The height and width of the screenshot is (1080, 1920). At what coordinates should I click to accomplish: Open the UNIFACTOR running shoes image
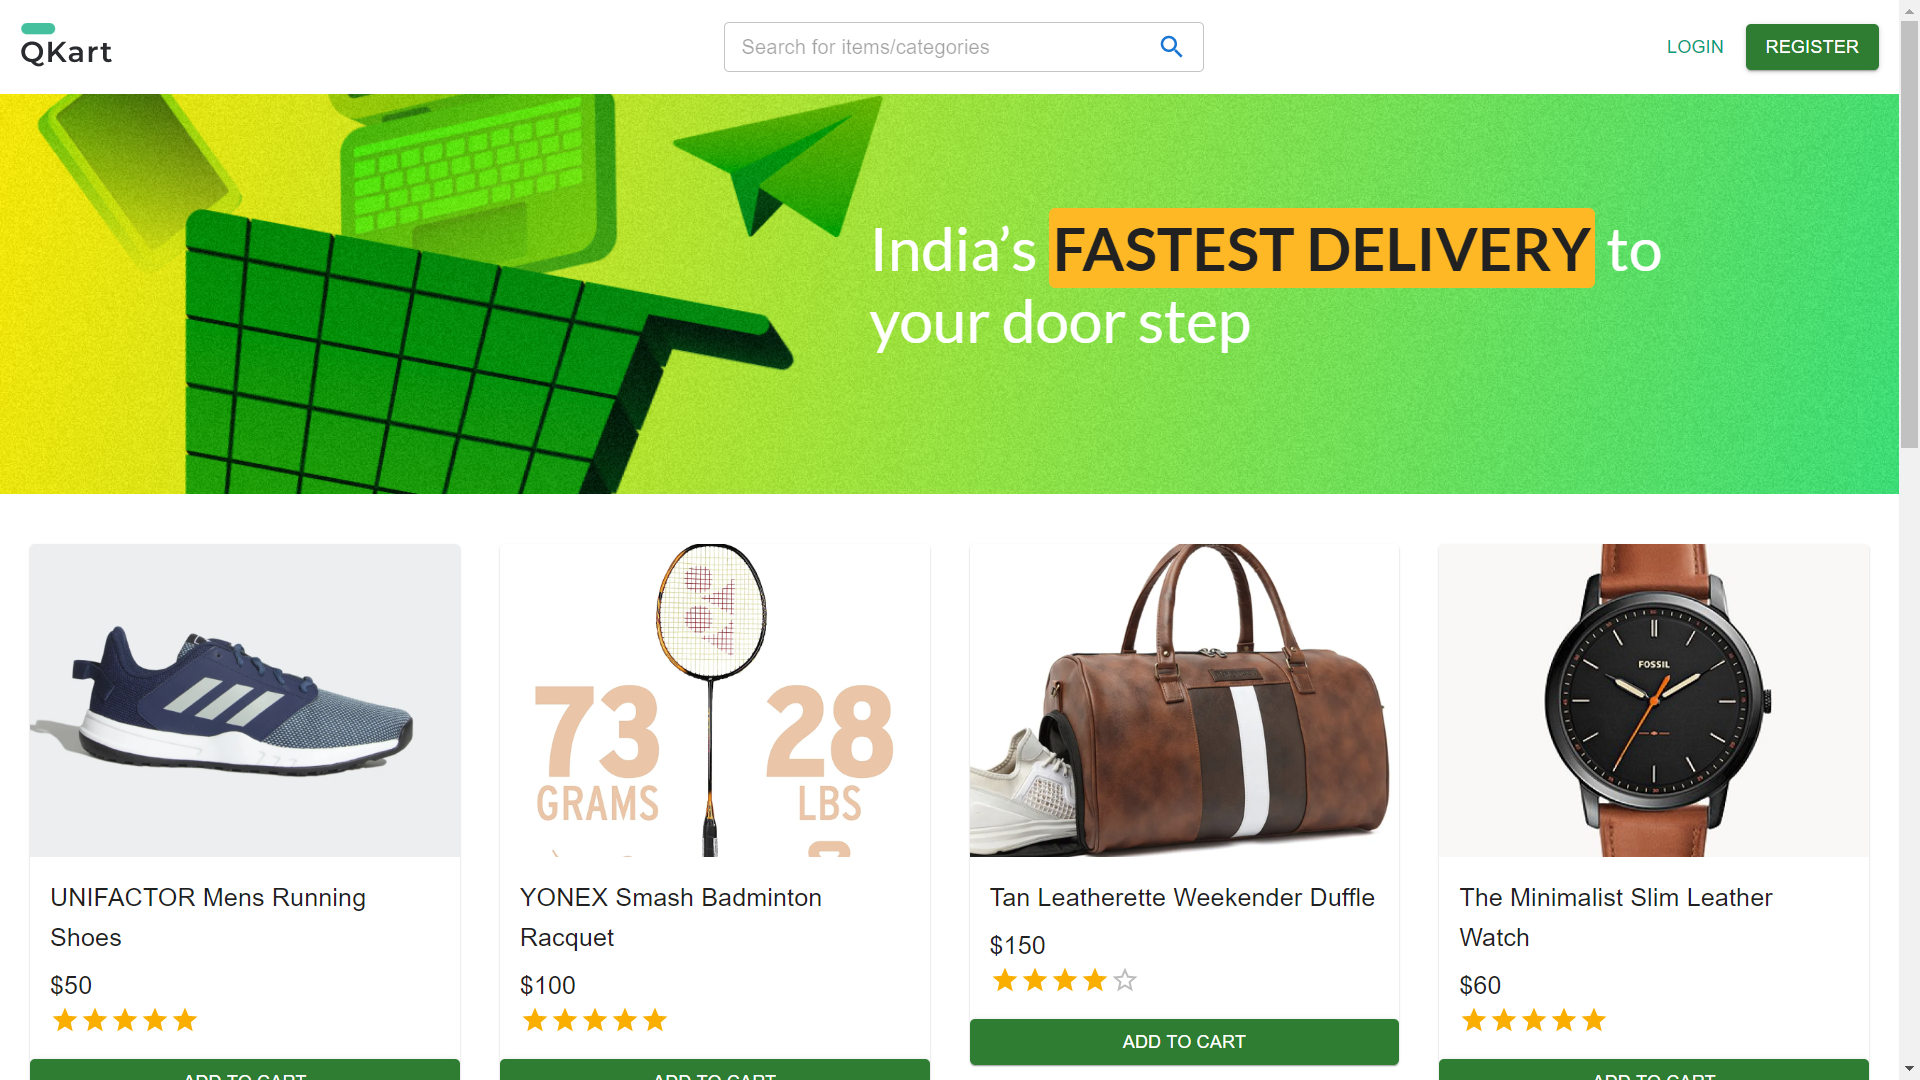[x=245, y=700]
